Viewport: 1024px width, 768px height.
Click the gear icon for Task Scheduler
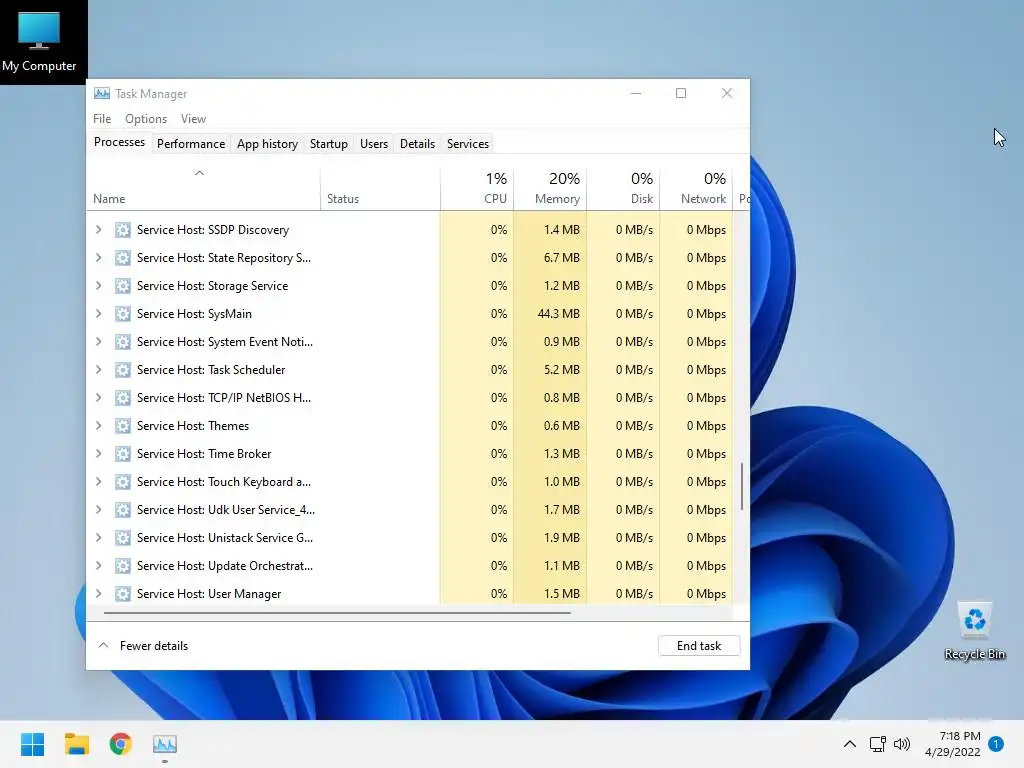point(123,370)
